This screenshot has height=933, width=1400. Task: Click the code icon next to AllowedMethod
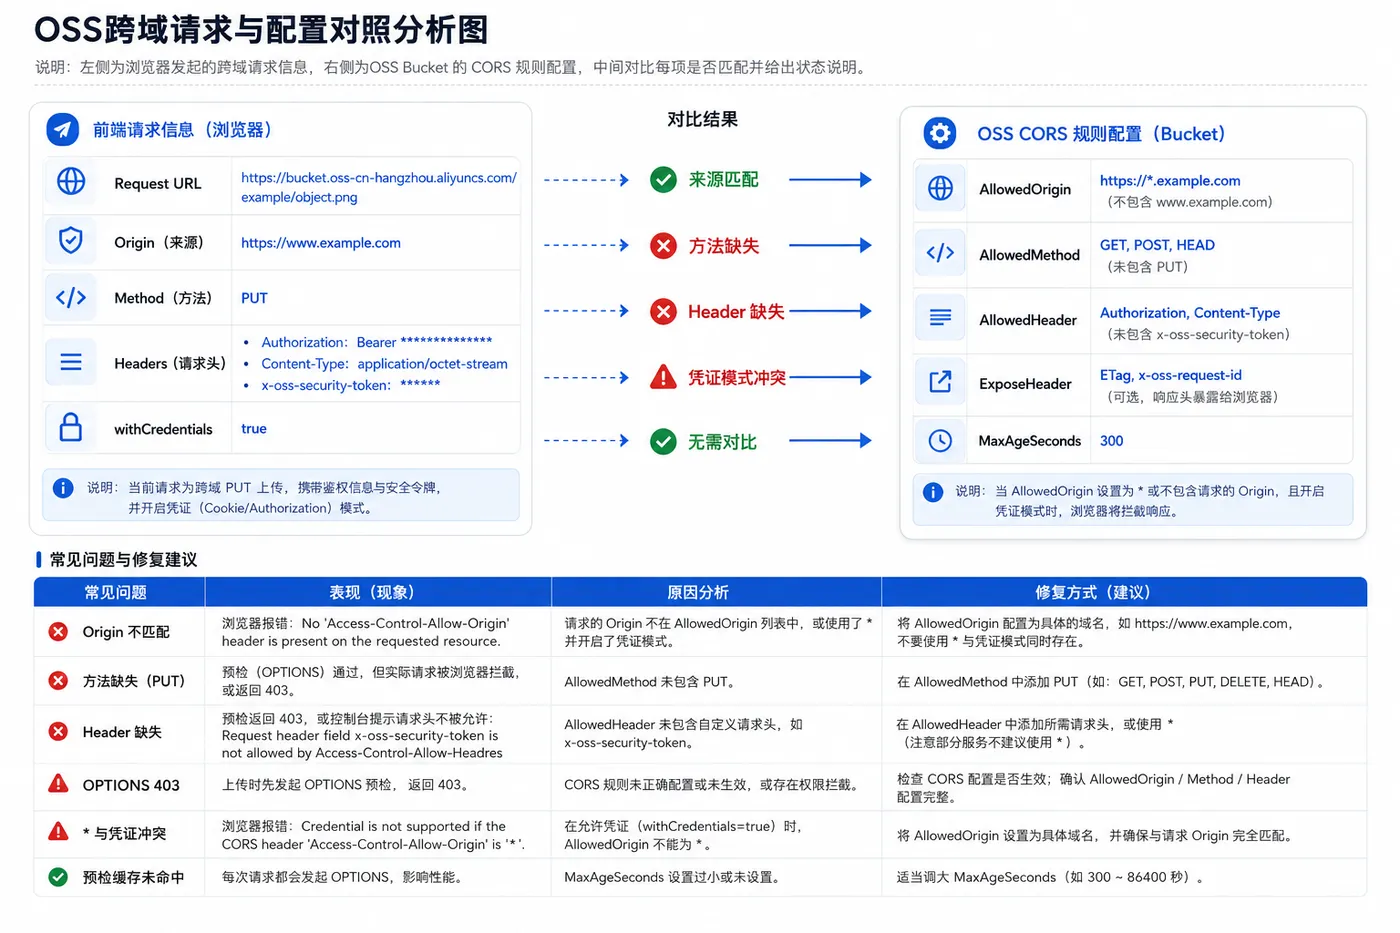click(x=940, y=253)
